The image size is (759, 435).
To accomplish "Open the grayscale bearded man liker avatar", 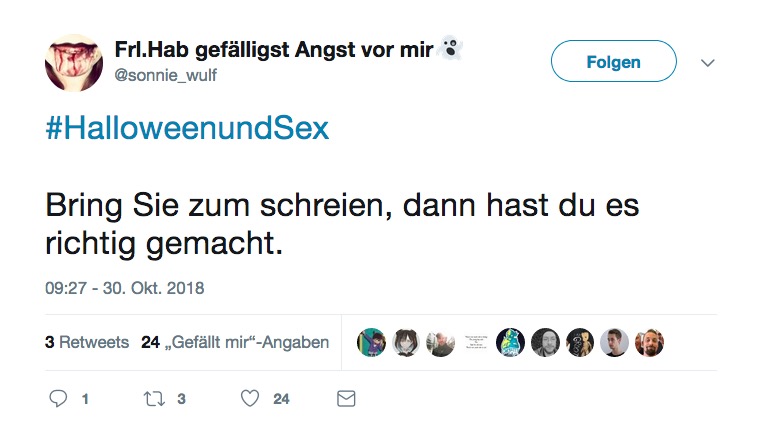I will [545, 343].
